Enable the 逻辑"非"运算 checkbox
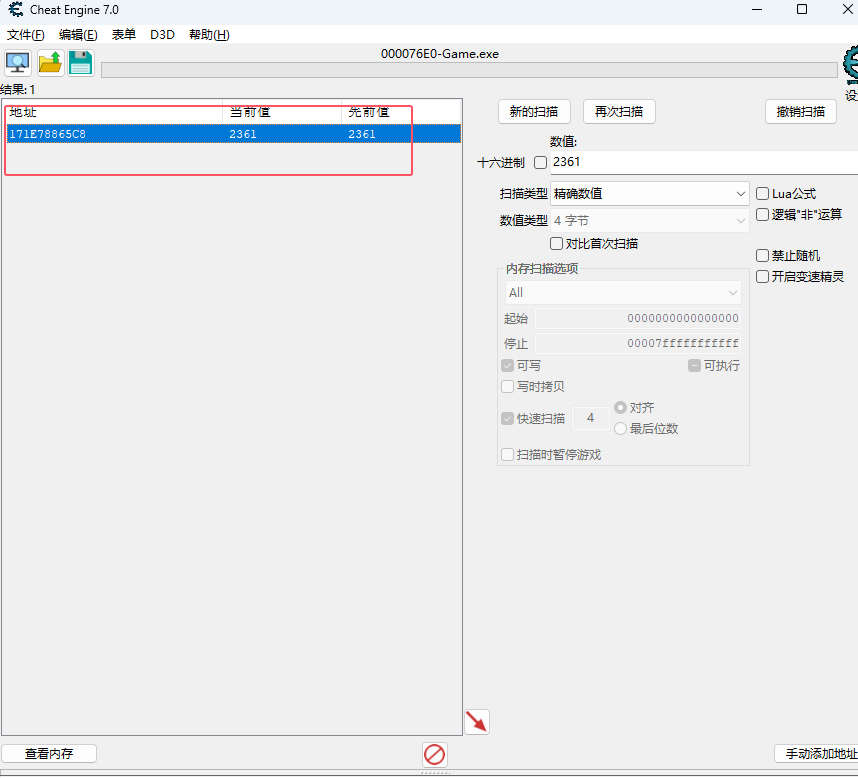The height and width of the screenshot is (778, 858). pos(762,214)
